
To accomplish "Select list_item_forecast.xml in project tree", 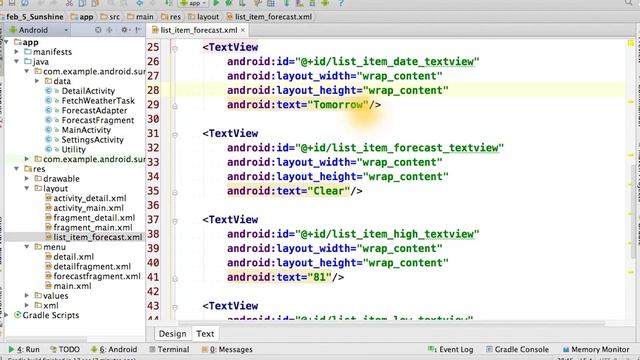I will (98, 237).
